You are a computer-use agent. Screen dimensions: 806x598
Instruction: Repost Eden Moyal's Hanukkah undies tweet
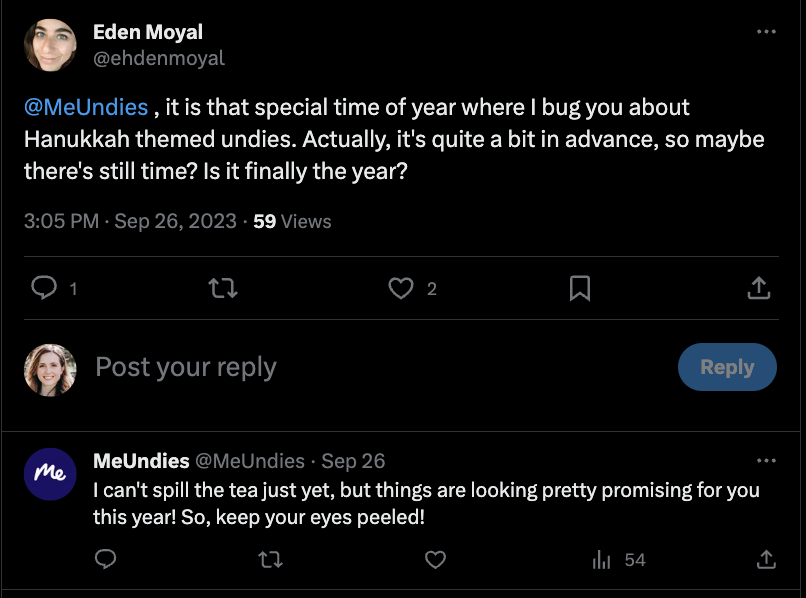(222, 289)
